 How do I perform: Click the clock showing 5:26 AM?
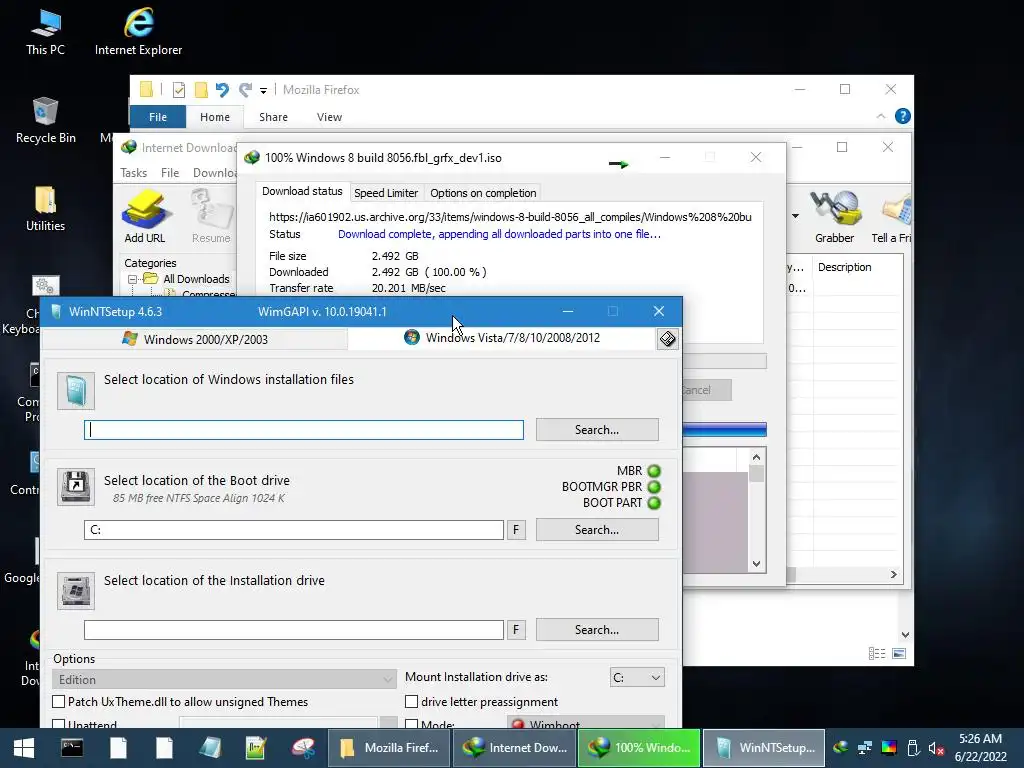point(980,739)
